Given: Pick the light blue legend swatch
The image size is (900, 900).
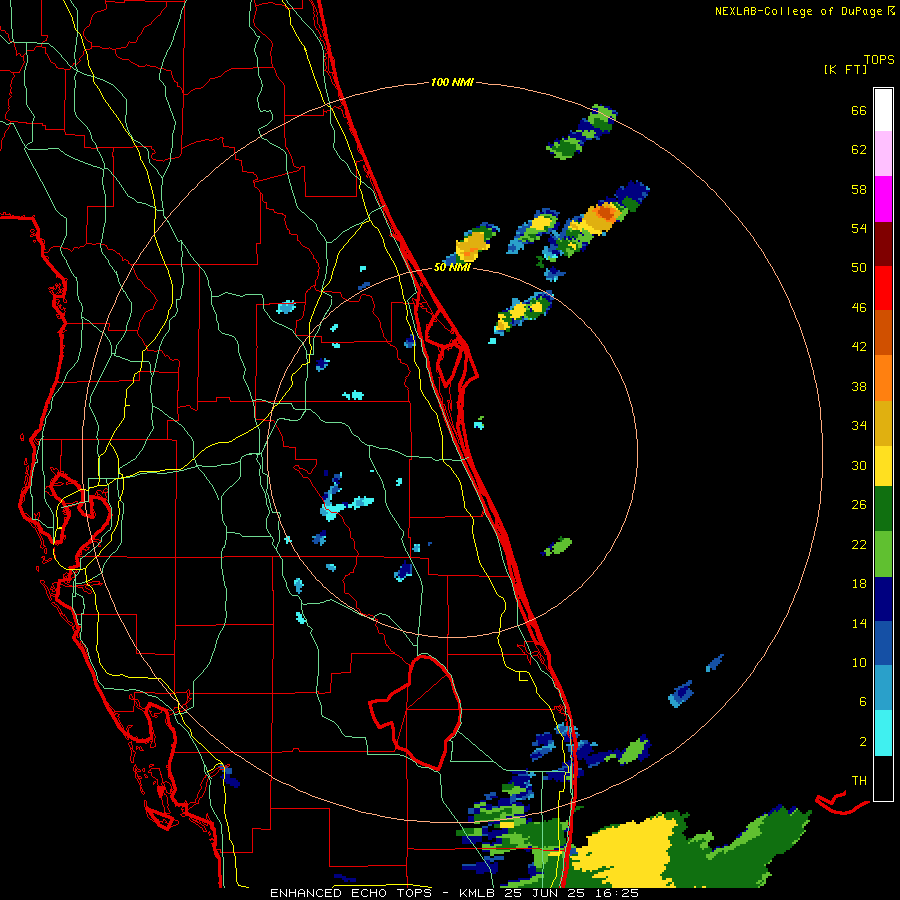Looking at the screenshot, I should coord(883,688).
